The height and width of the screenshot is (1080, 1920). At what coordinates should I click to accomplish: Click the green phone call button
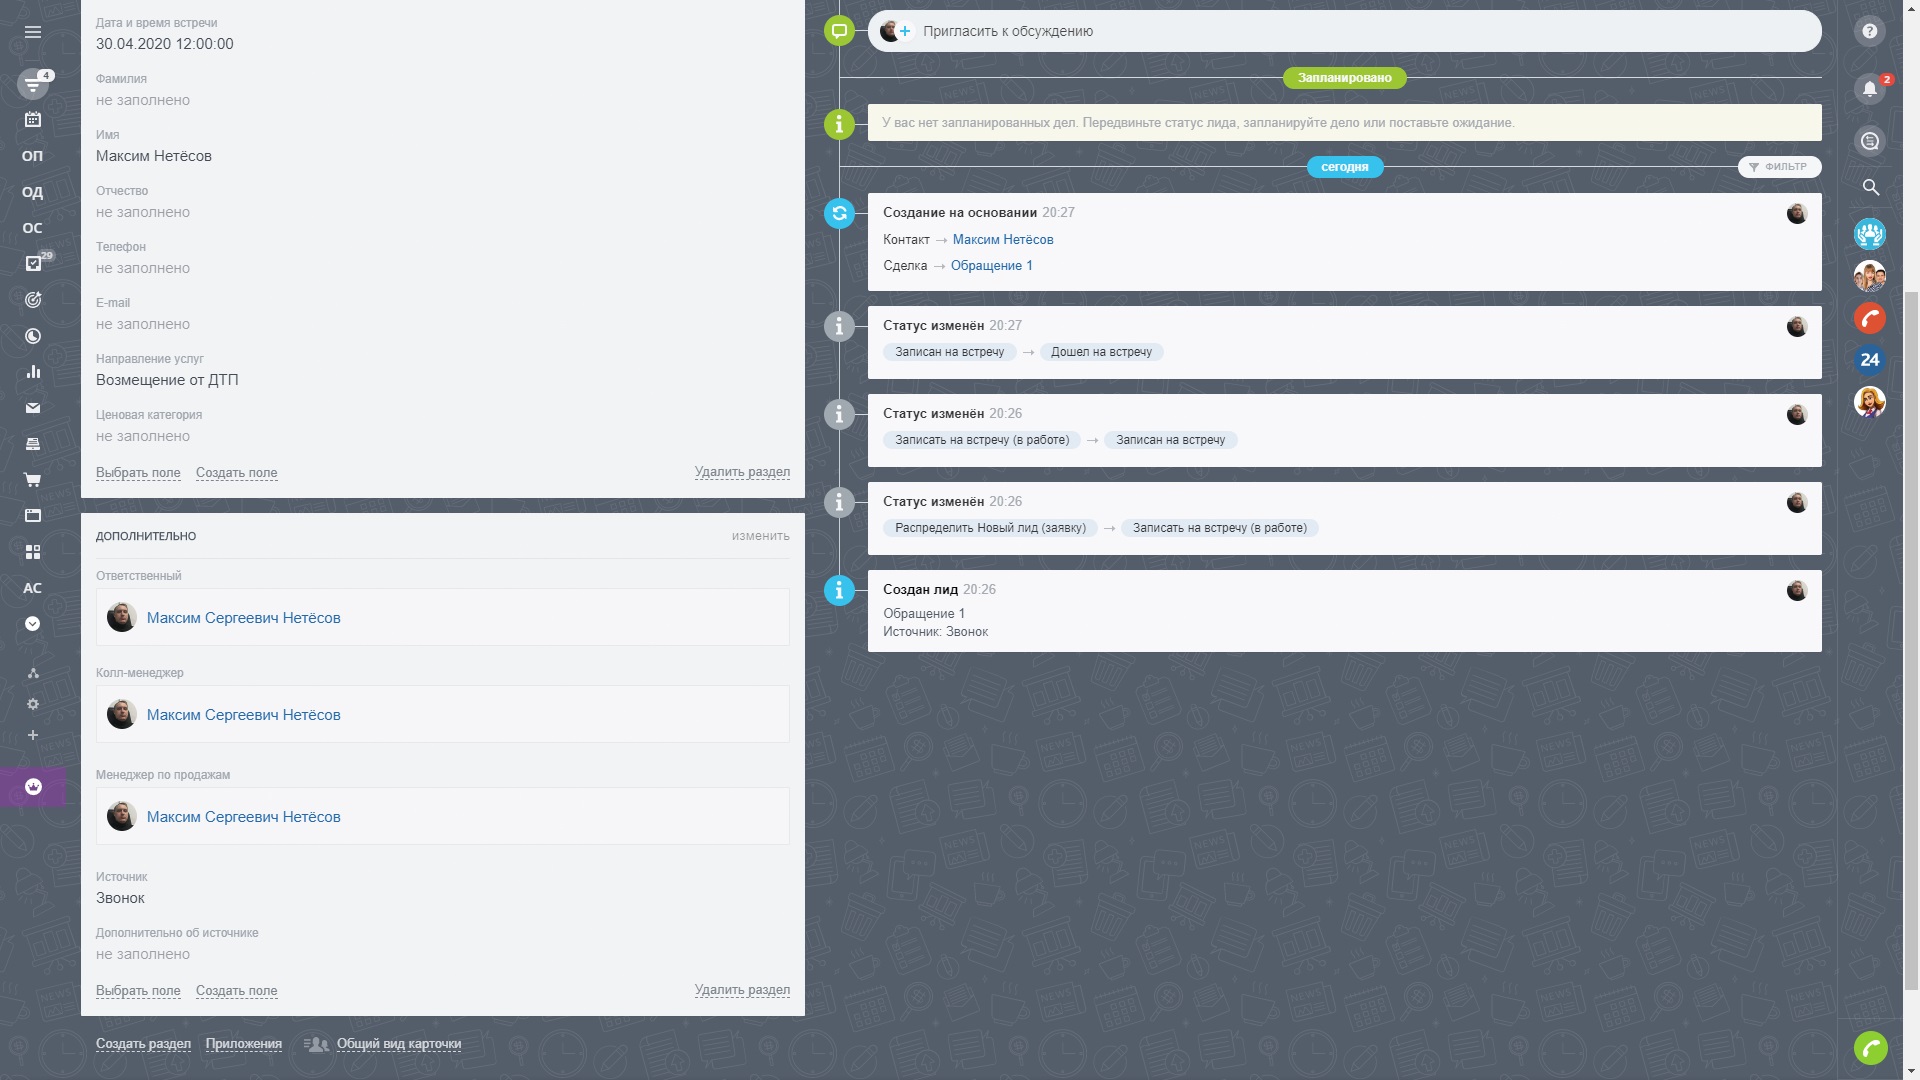1870,1048
